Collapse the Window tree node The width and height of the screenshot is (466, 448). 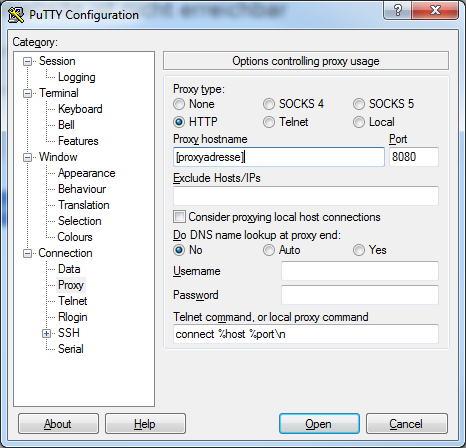tap(27, 157)
